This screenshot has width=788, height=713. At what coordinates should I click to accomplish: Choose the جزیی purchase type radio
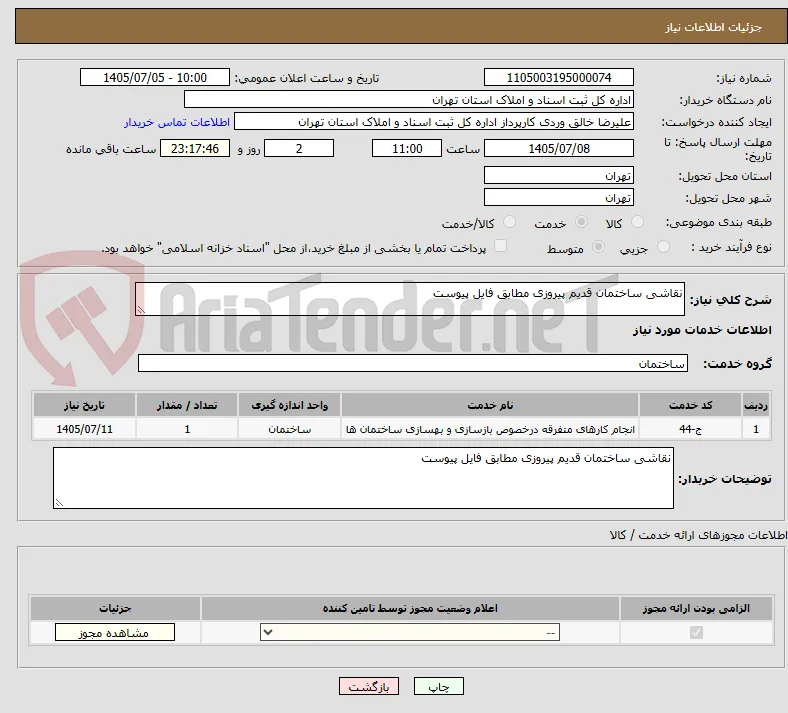pos(663,246)
